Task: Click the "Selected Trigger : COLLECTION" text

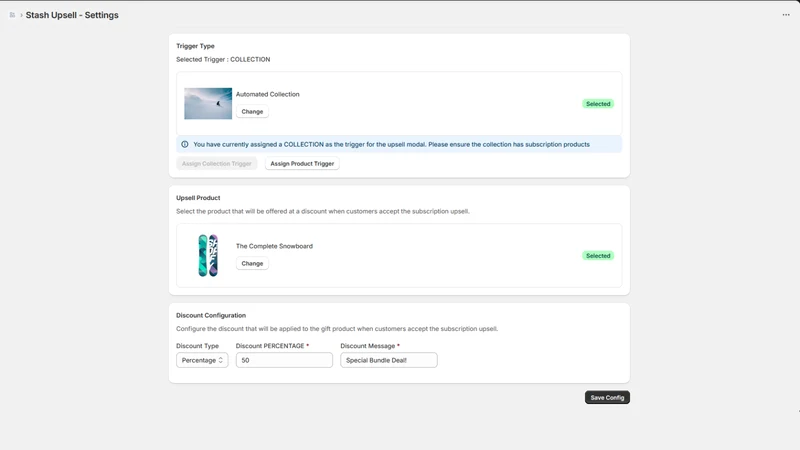Action: [x=223, y=59]
